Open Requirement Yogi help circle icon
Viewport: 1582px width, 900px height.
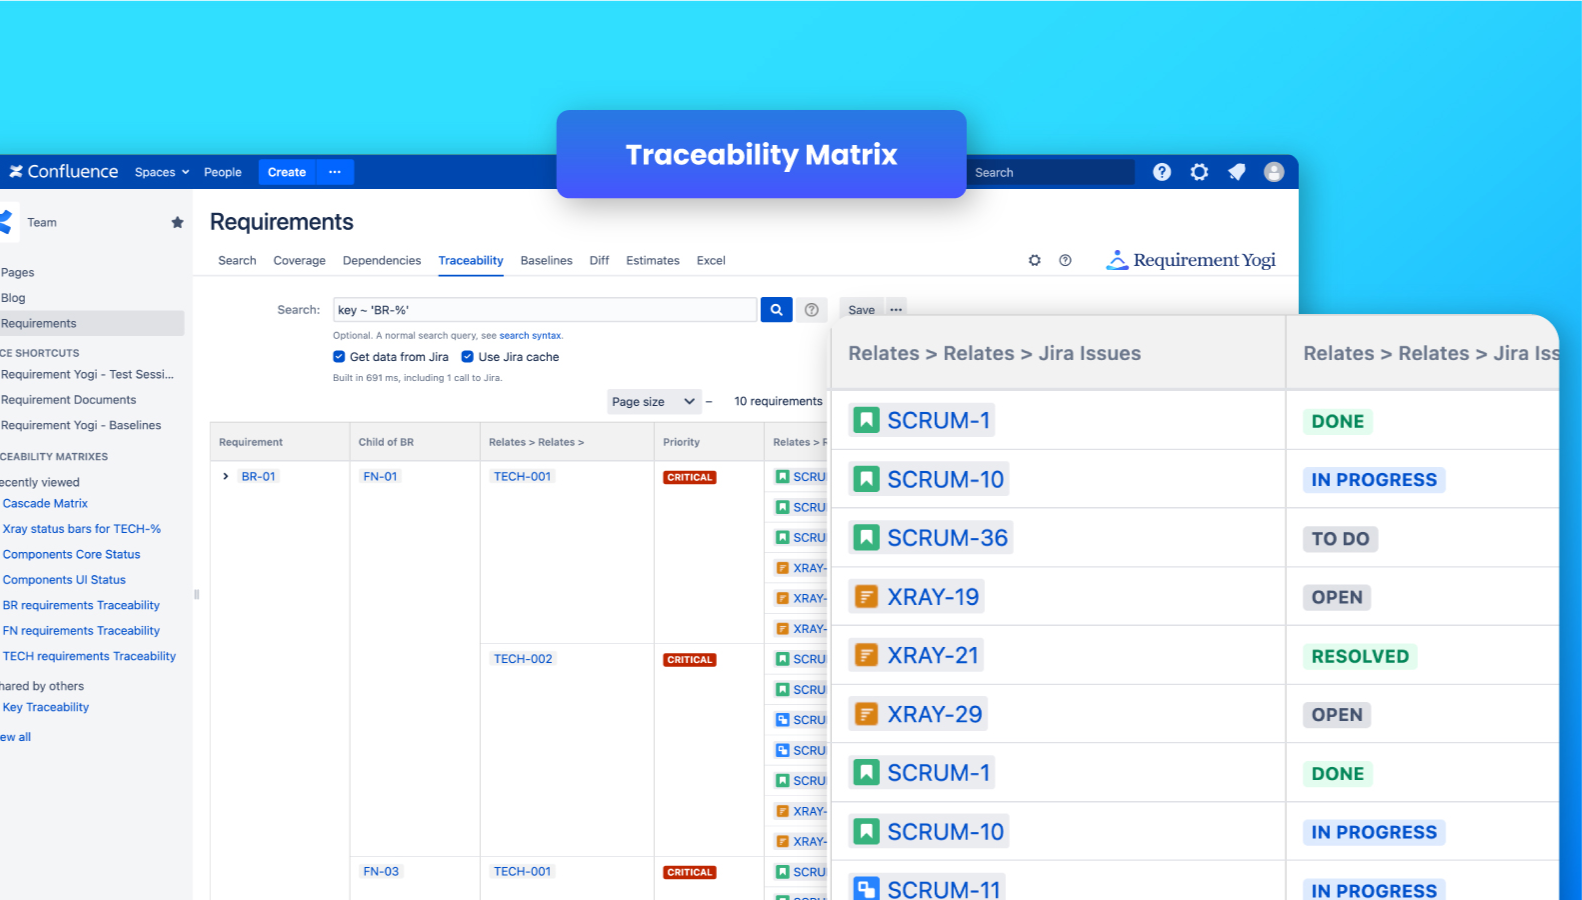[1065, 260]
